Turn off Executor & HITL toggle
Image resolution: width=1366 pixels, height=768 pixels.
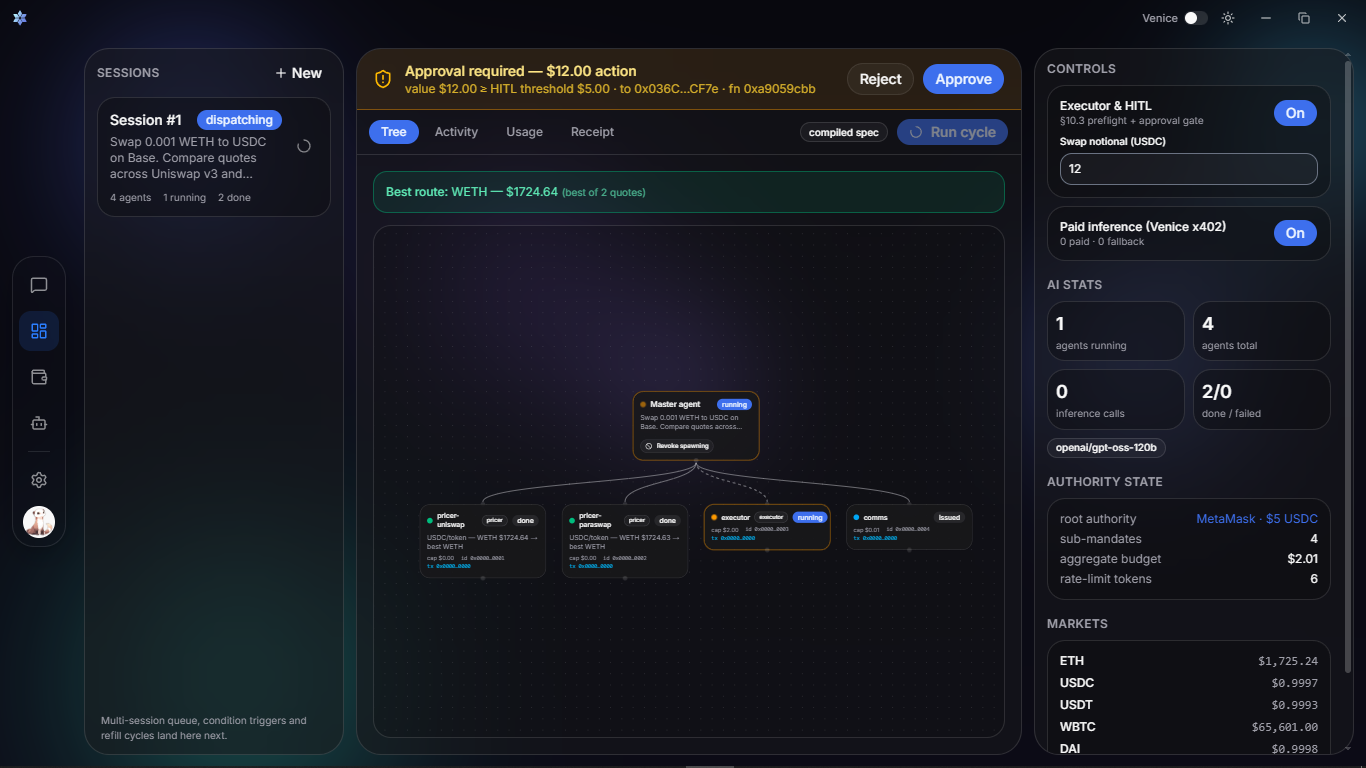click(x=1295, y=113)
